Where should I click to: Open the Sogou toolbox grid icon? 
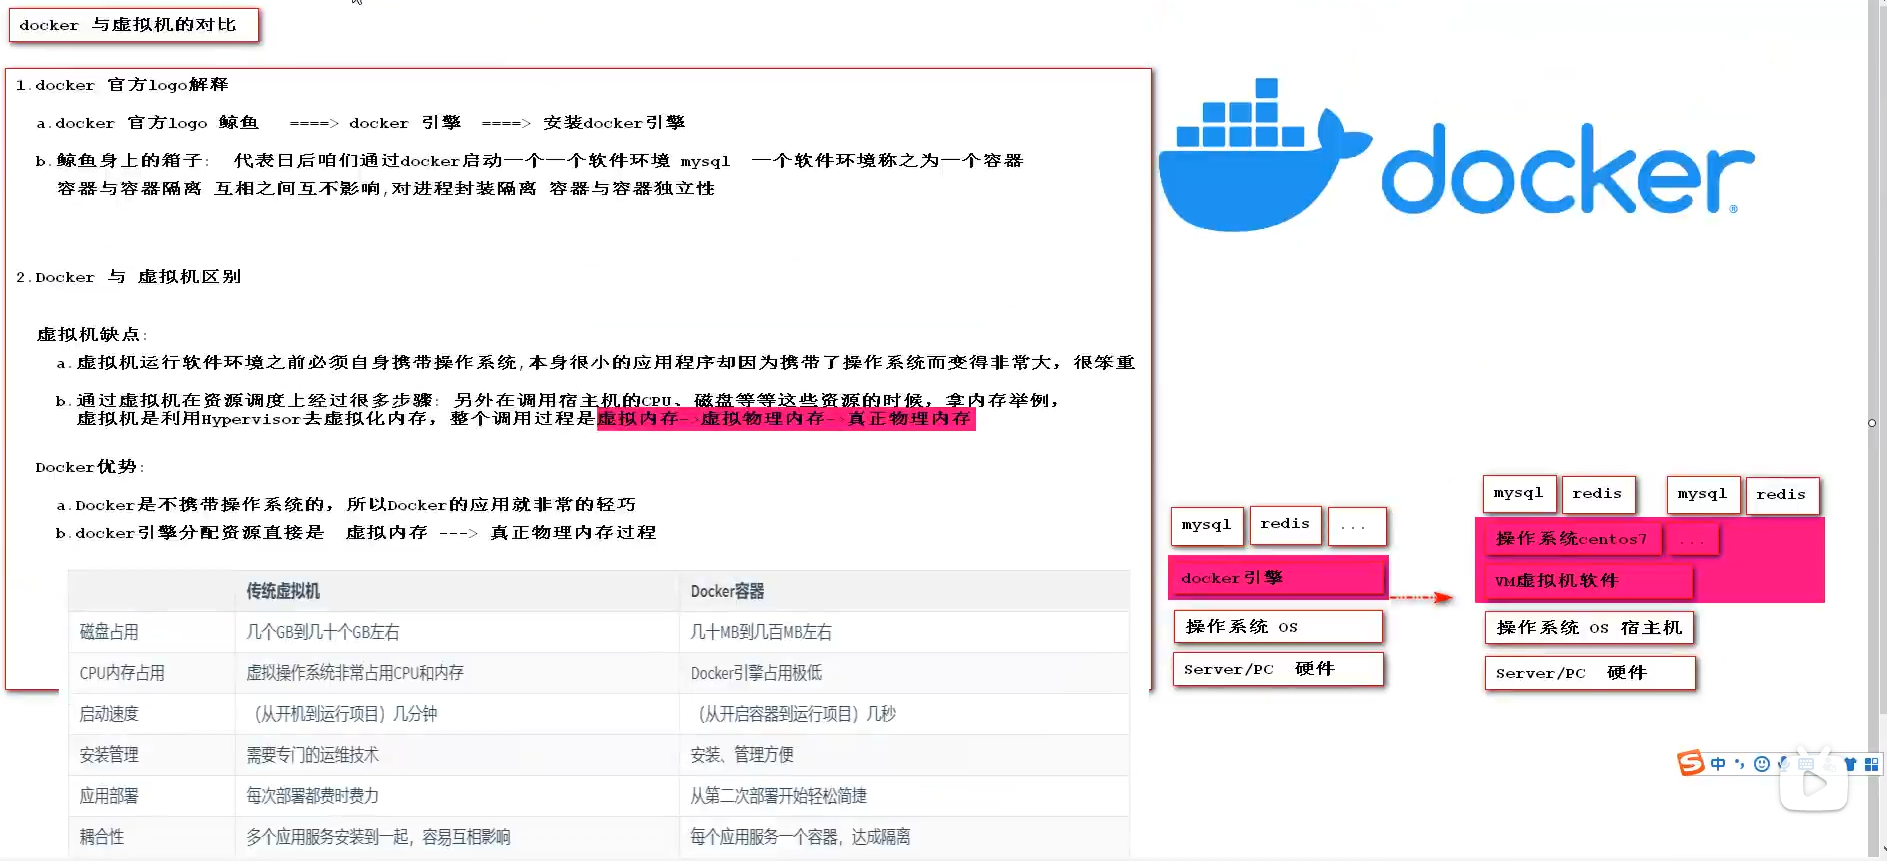pyautogui.click(x=1871, y=764)
